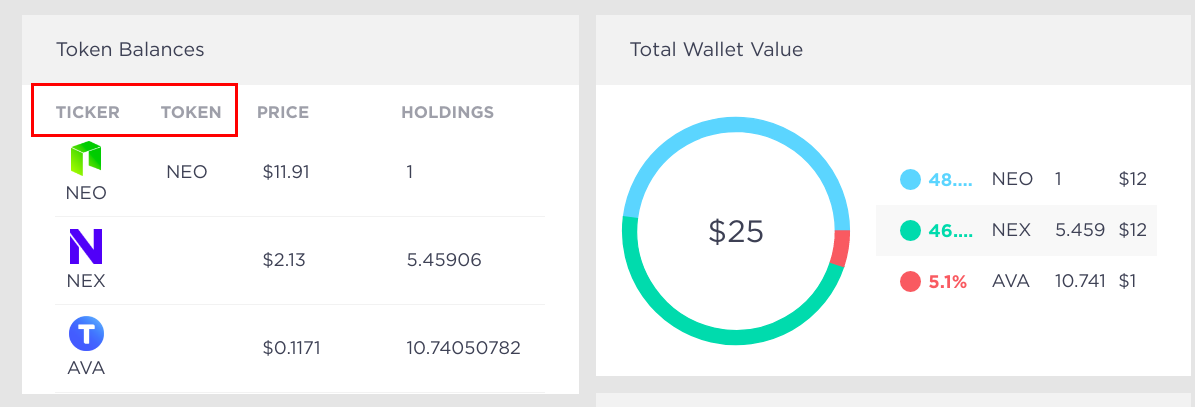The image size is (1195, 407).
Task: Click the NEX price $2.13
Action: point(284,261)
